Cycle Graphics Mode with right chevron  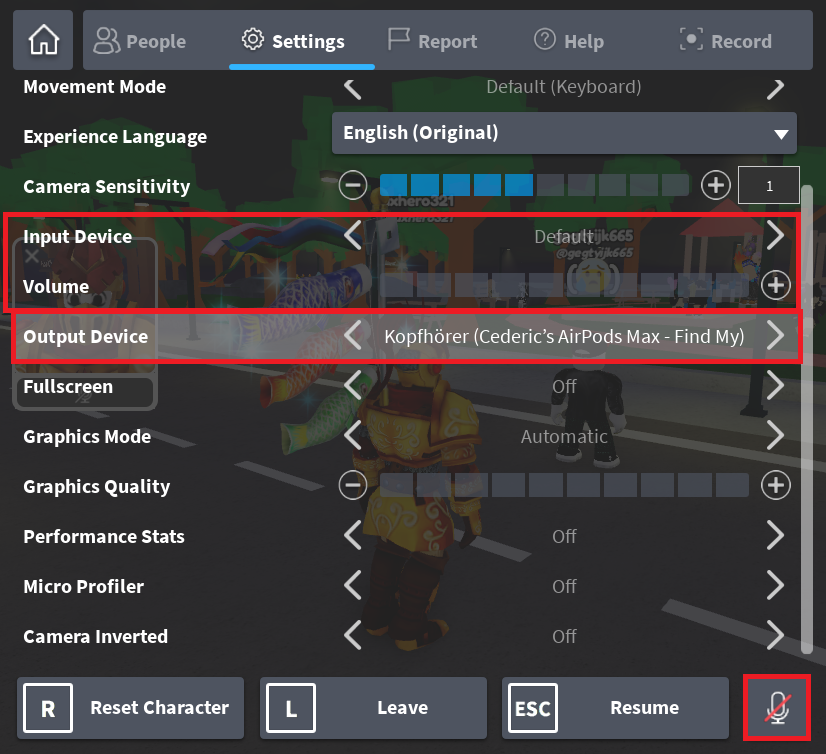[x=774, y=436]
